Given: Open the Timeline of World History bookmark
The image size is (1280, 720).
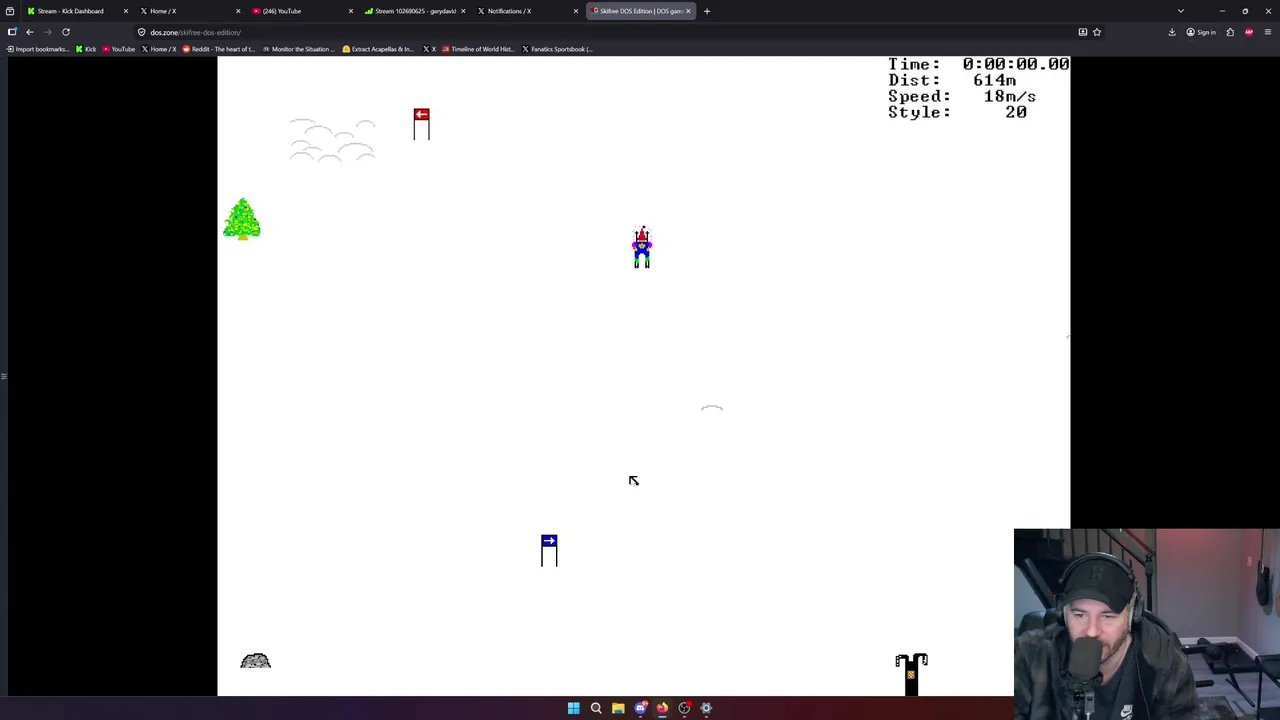Looking at the screenshot, I should pos(478,49).
